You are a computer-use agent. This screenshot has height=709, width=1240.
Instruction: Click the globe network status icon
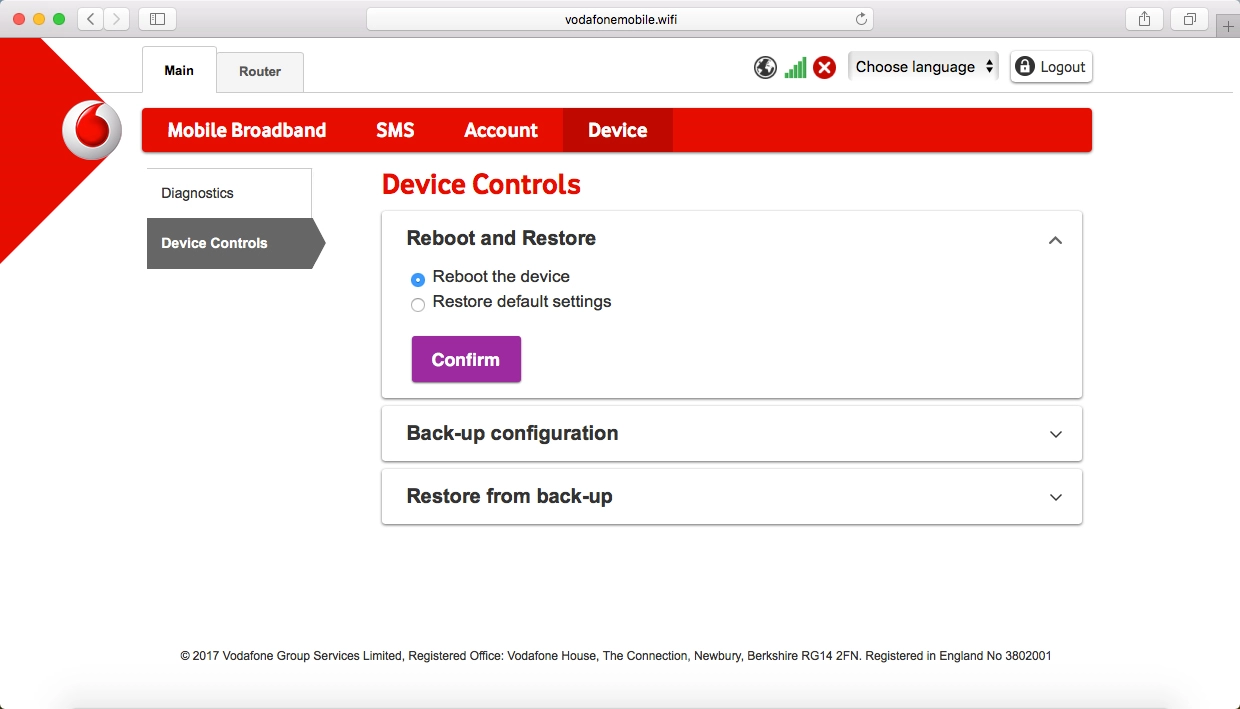pos(765,67)
